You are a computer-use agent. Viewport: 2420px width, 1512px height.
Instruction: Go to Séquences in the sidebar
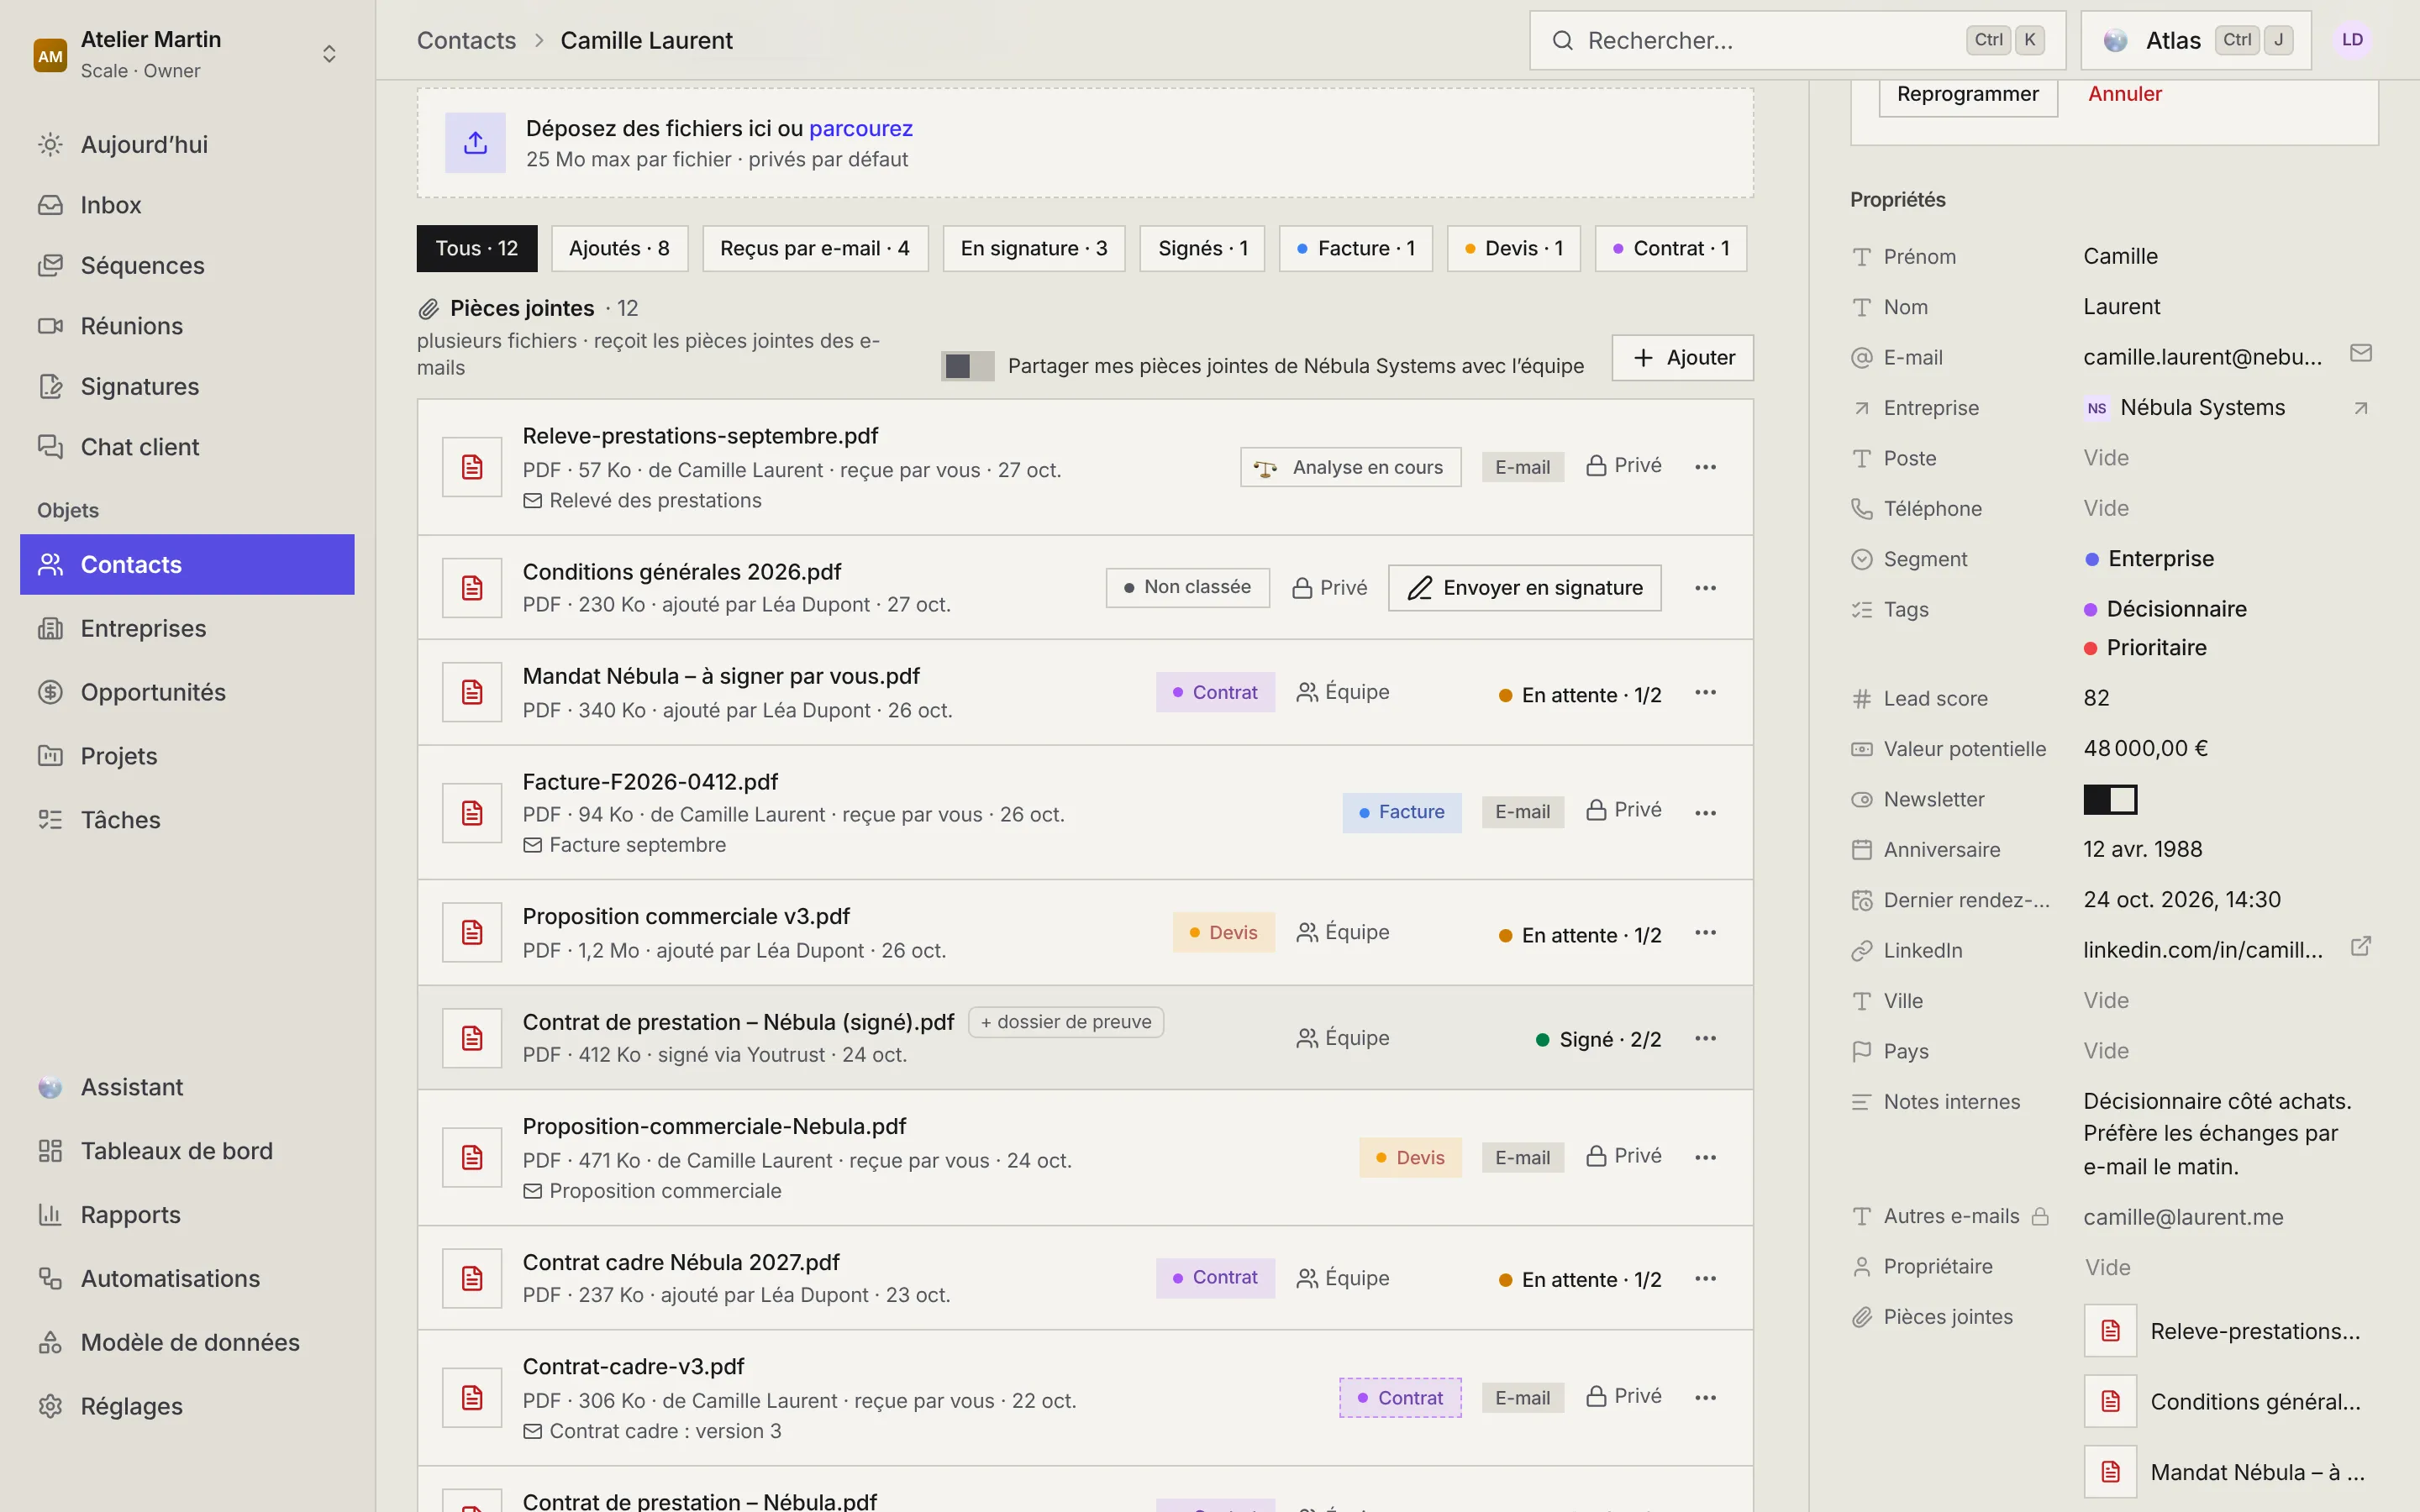[187, 265]
